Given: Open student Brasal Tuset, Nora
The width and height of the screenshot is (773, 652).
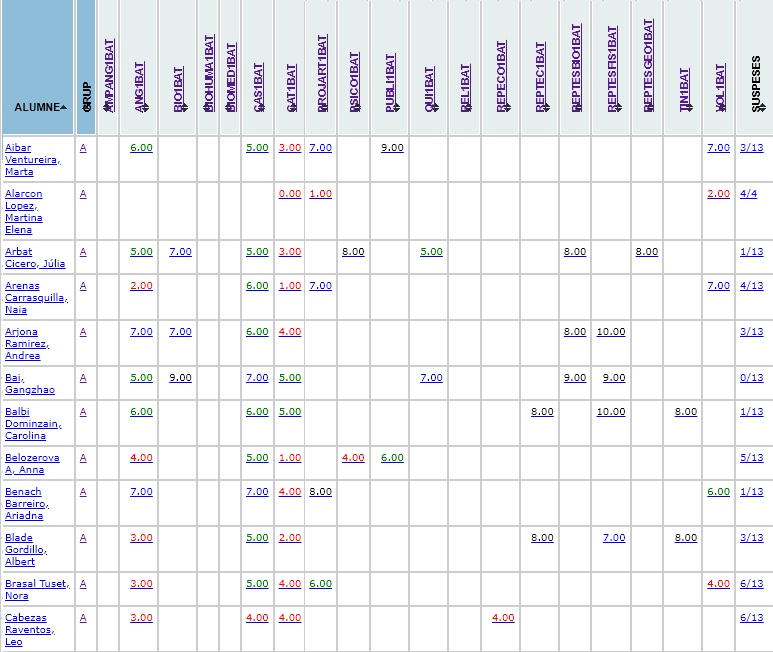Looking at the screenshot, I should pos(37,589).
